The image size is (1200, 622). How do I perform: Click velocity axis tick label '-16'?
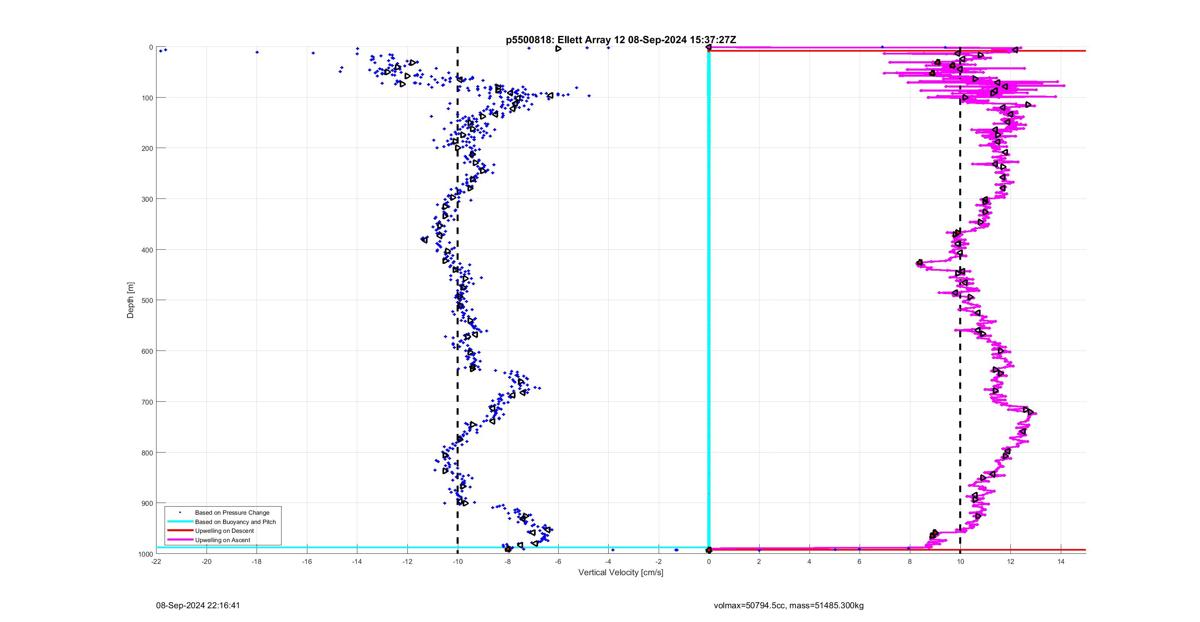(307, 561)
